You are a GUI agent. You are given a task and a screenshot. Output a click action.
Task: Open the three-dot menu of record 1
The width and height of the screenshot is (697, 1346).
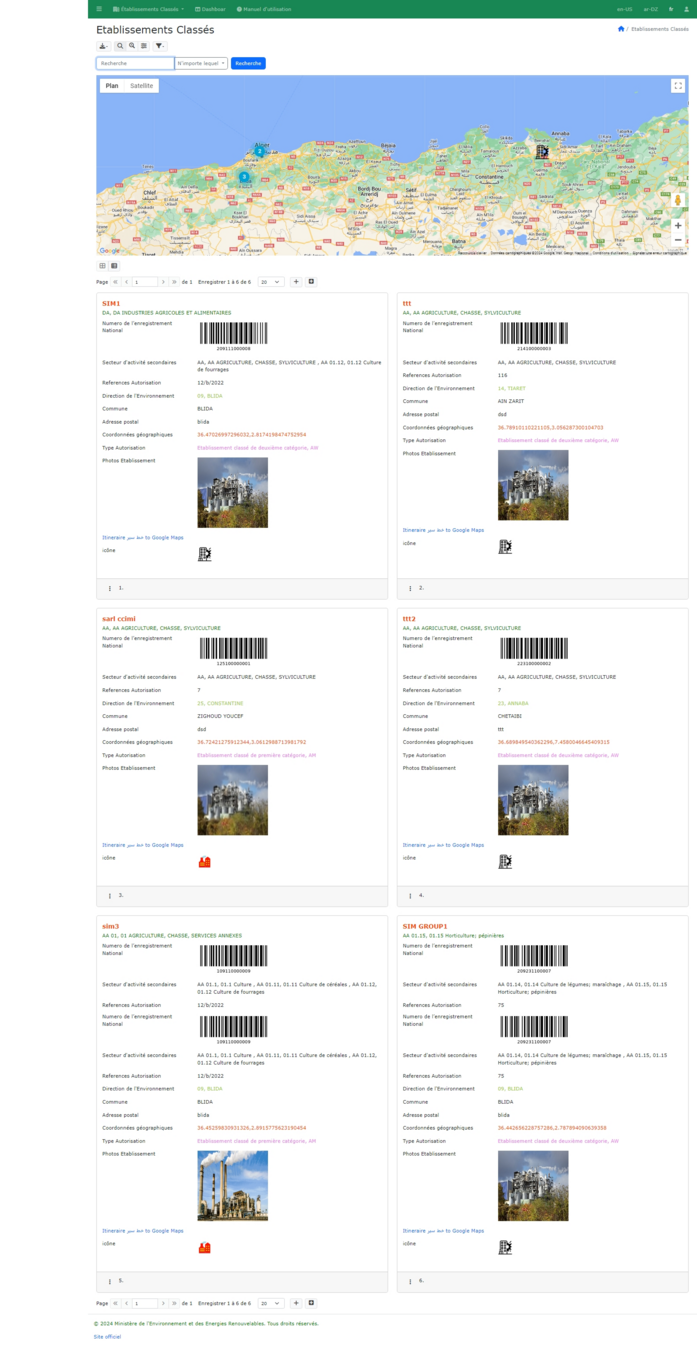pyautogui.click(x=110, y=588)
